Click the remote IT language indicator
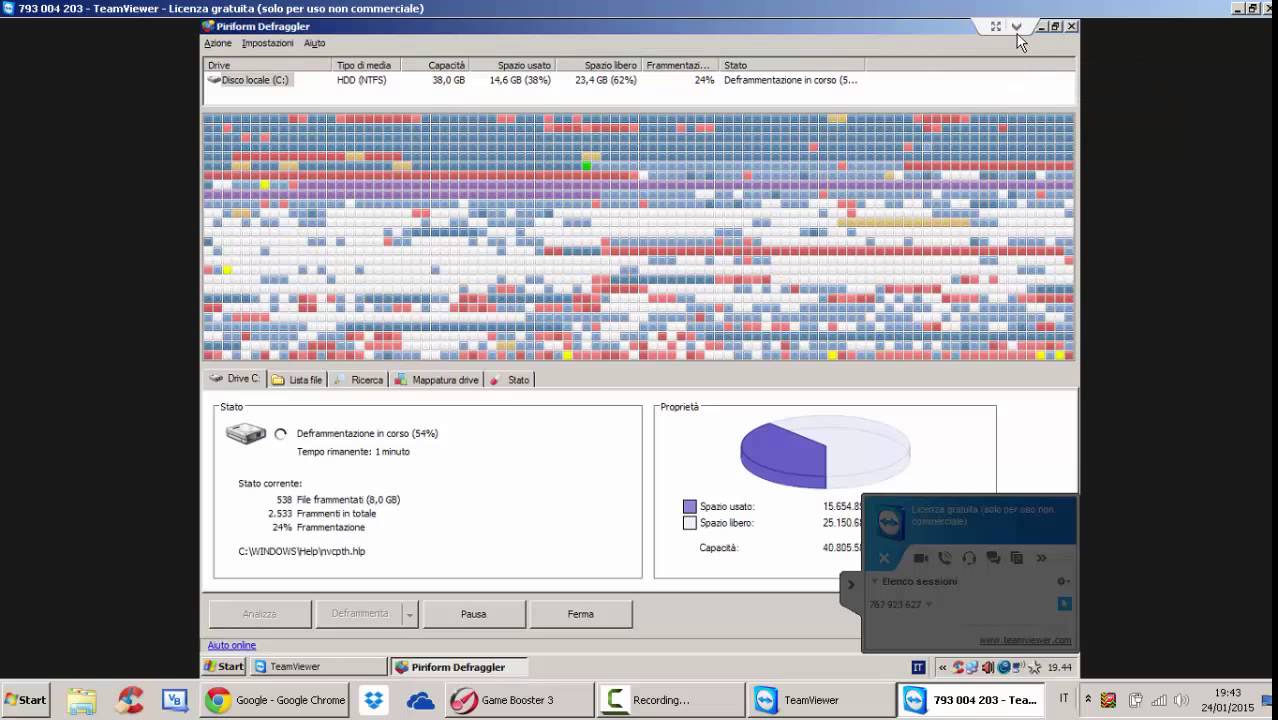Image resolution: width=1278 pixels, height=720 pixels. (918, 667)
